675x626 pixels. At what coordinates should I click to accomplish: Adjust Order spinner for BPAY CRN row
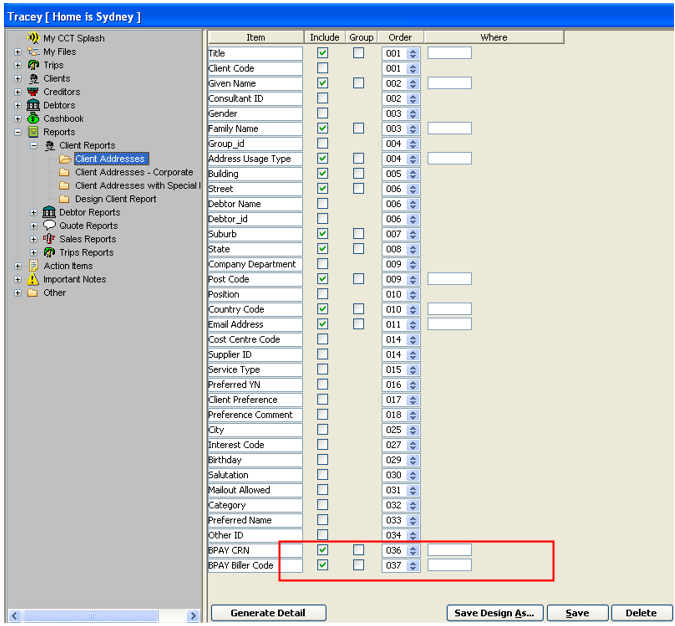pos(413,550)
